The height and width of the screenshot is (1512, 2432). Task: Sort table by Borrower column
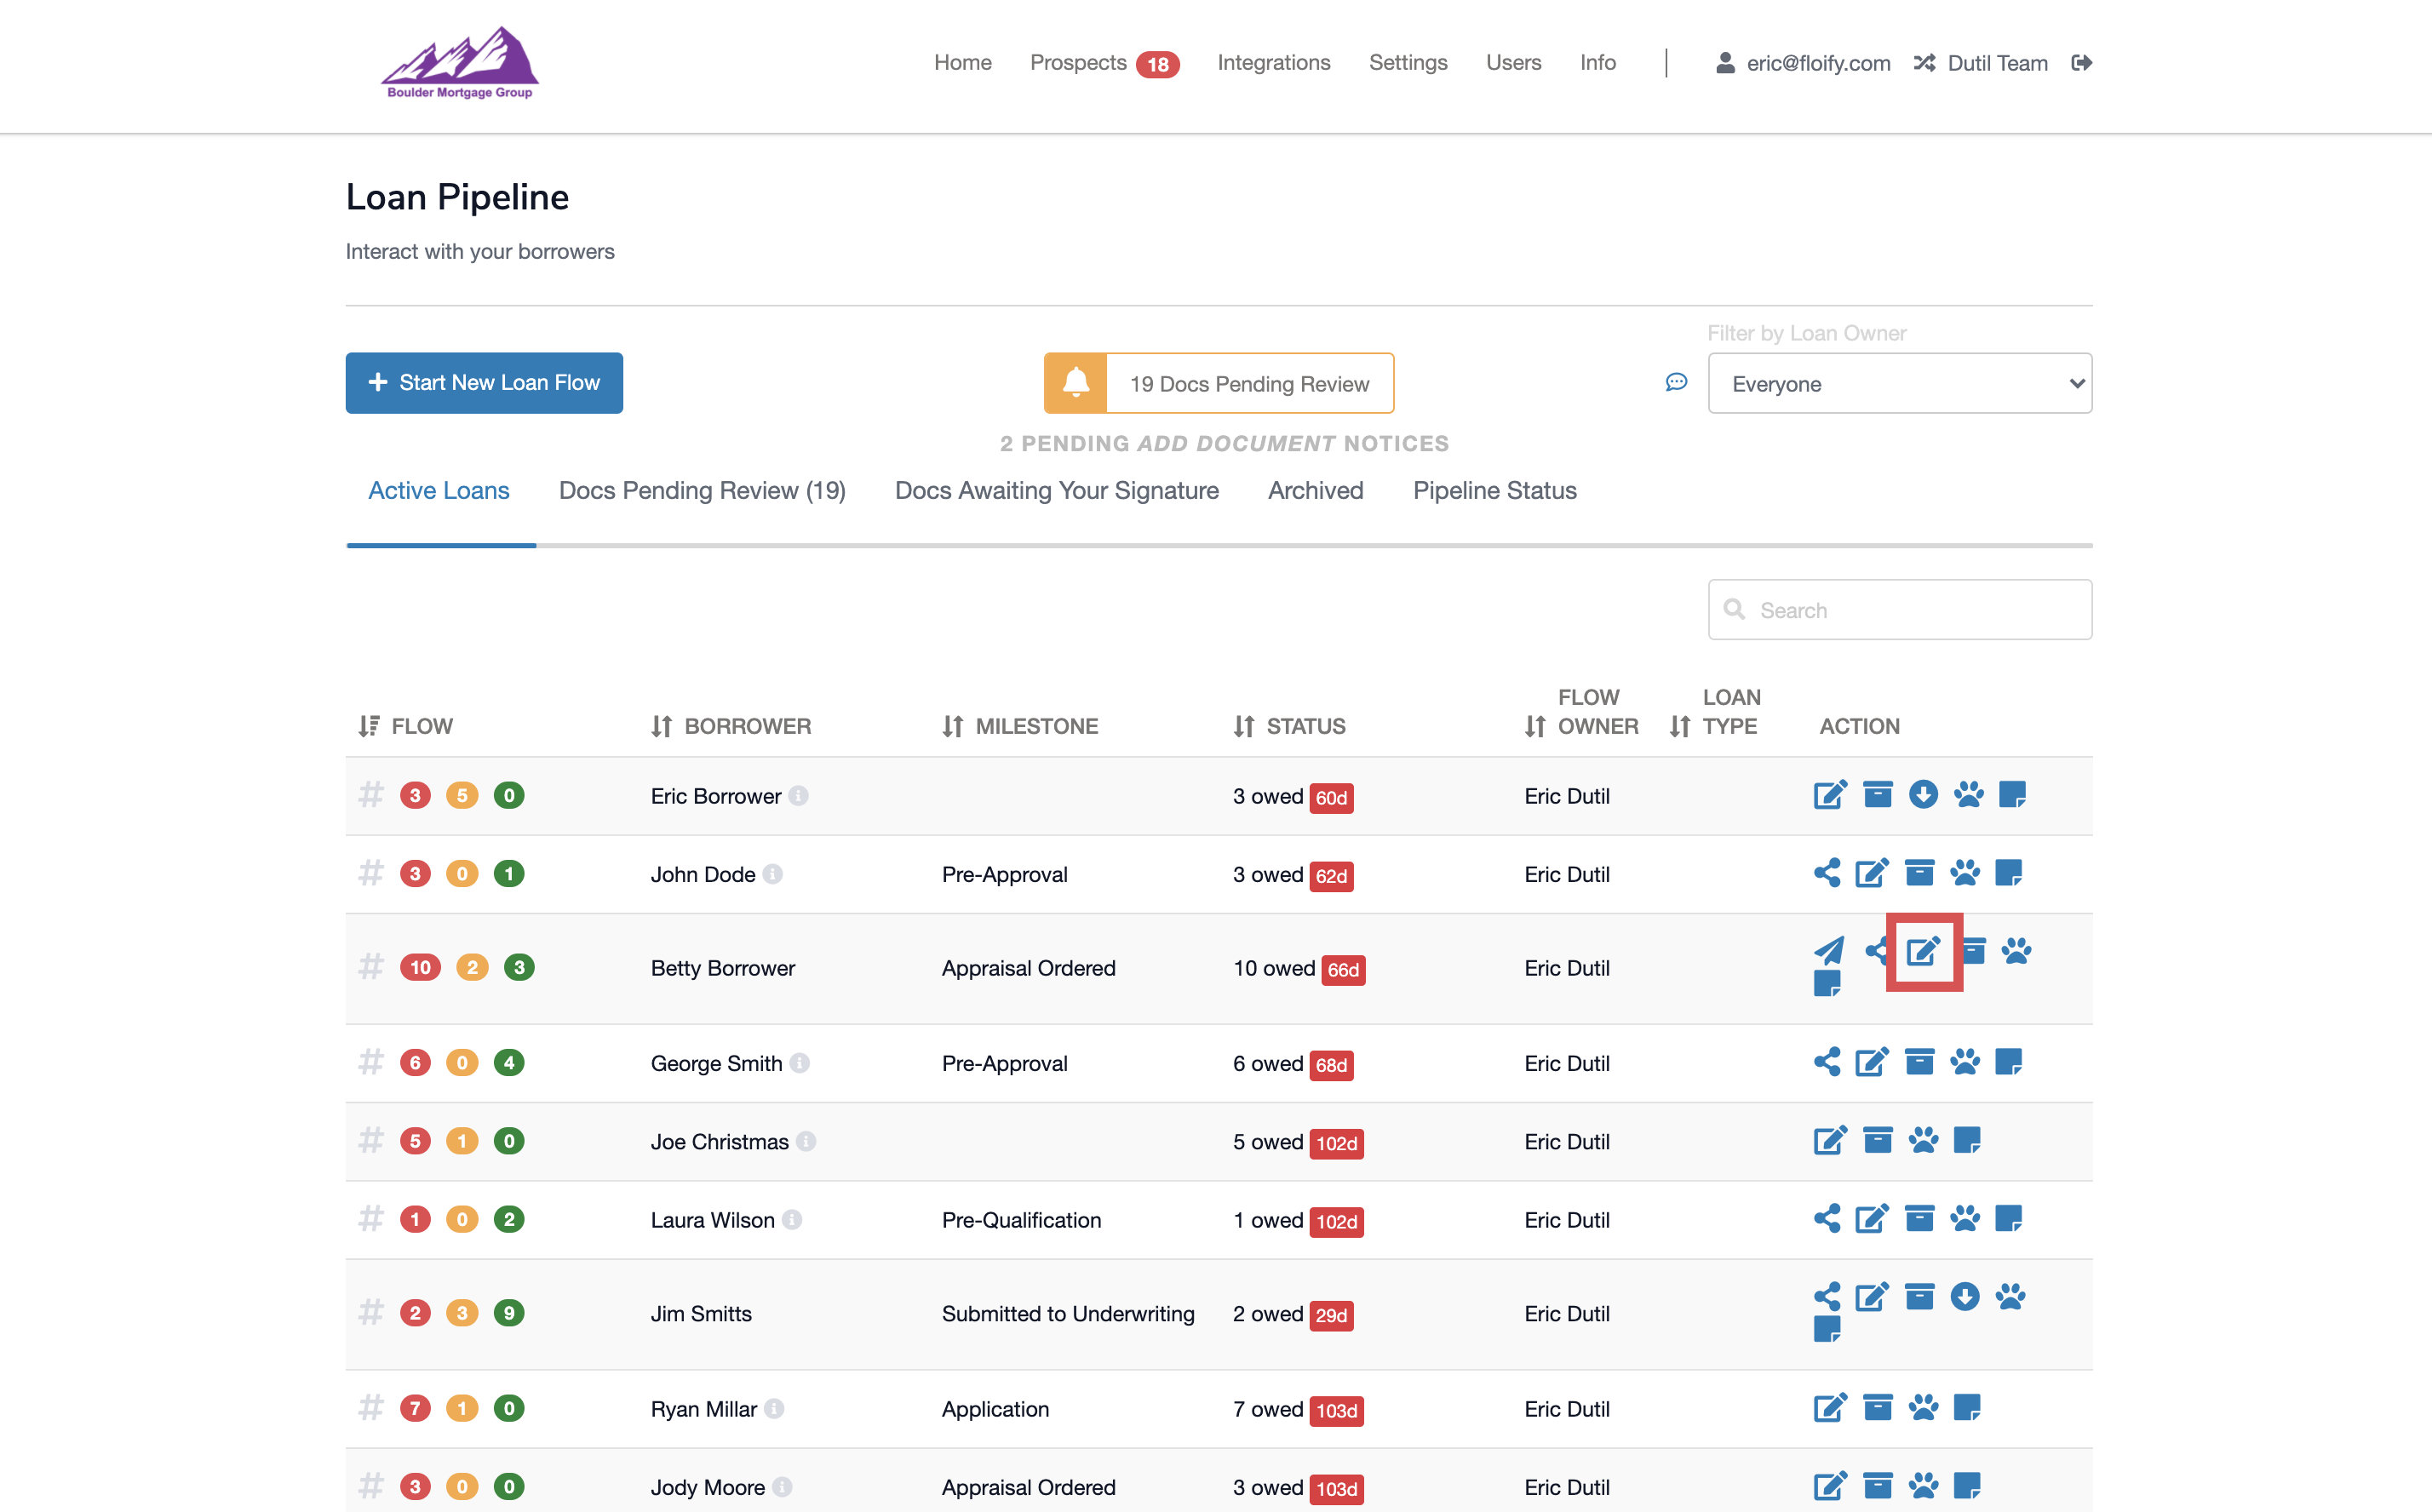(x=730, y=726)
